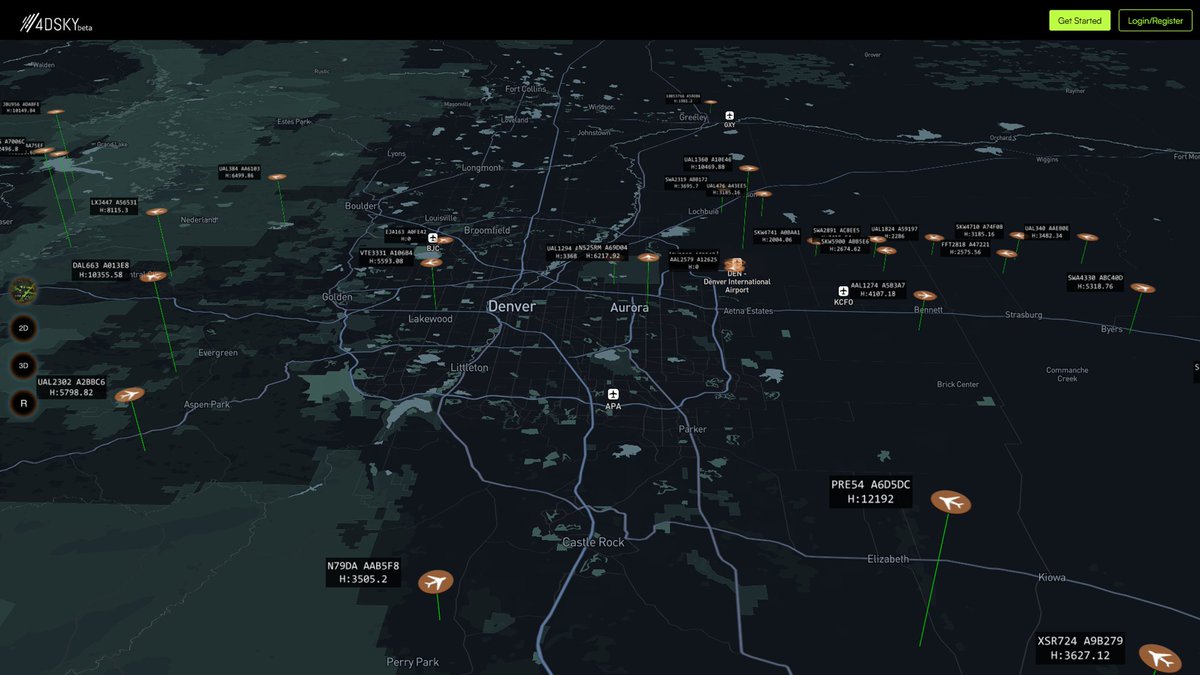
Task: Select the SKW4330 aircraft icon near Byers
Action: [x=1142, y=288]
